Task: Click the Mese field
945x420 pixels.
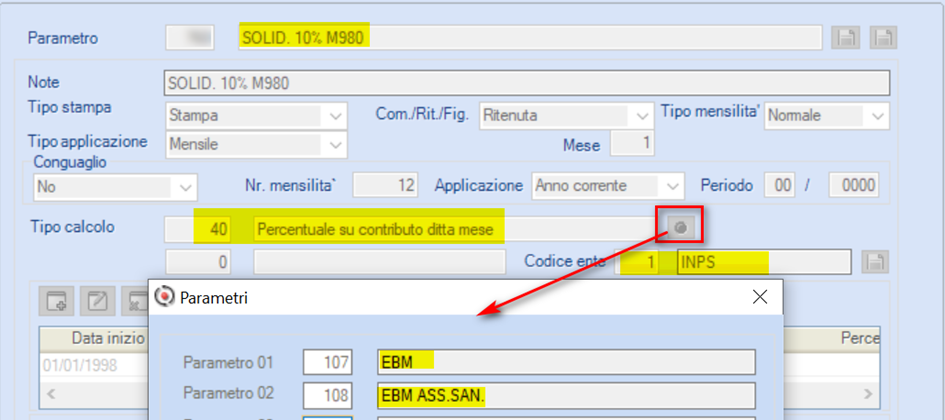Action: [x=632, y=145]
